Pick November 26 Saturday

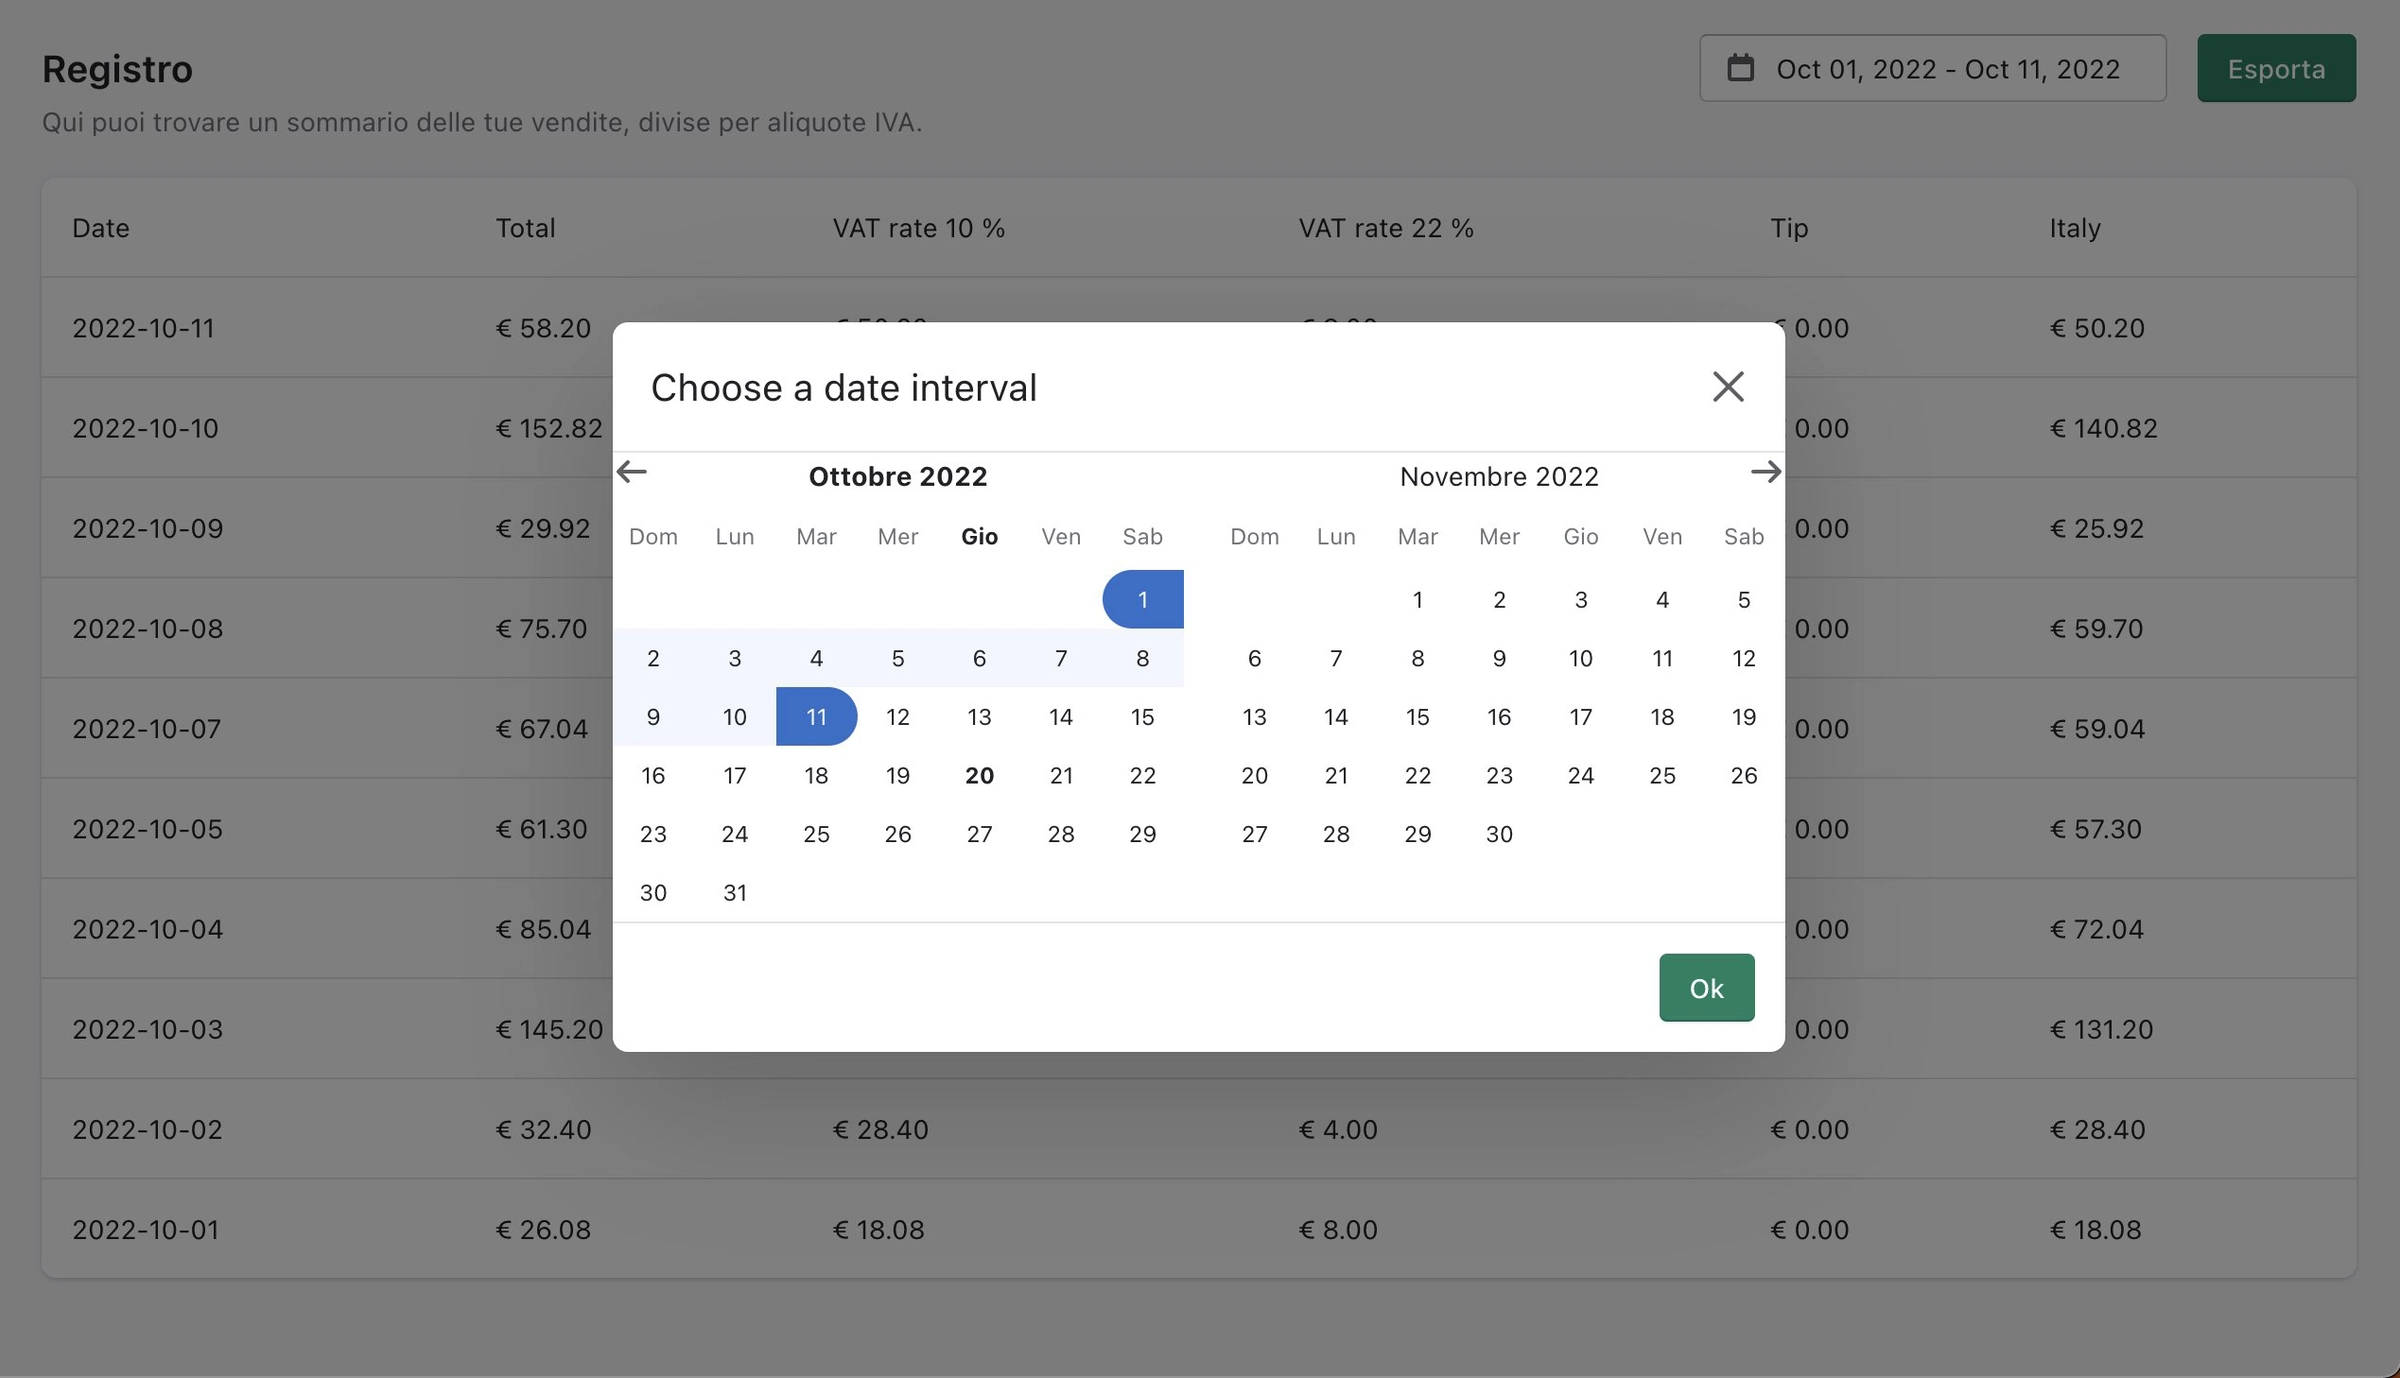(x=1743, y=776)
